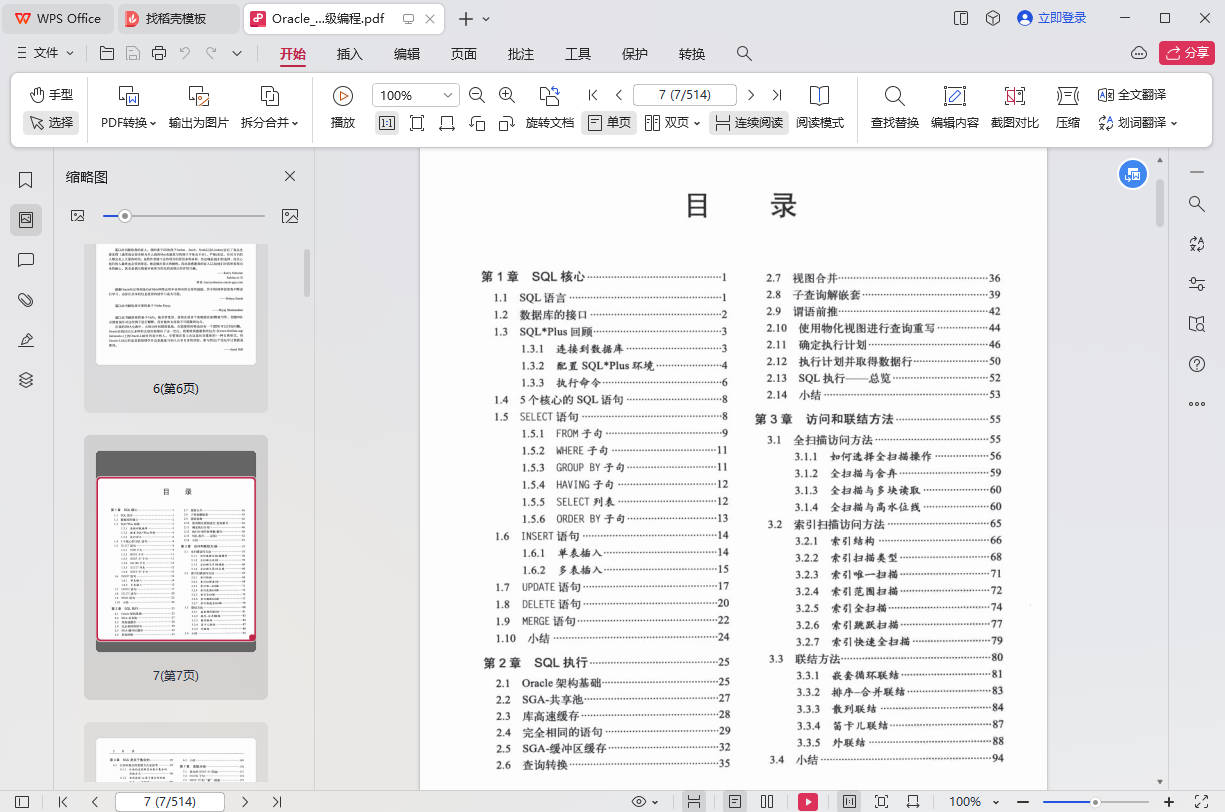This screenshot has height=812, width=1225.
Task: Open the Split and Merge dropdown
Action: click(x=270, y=123)
